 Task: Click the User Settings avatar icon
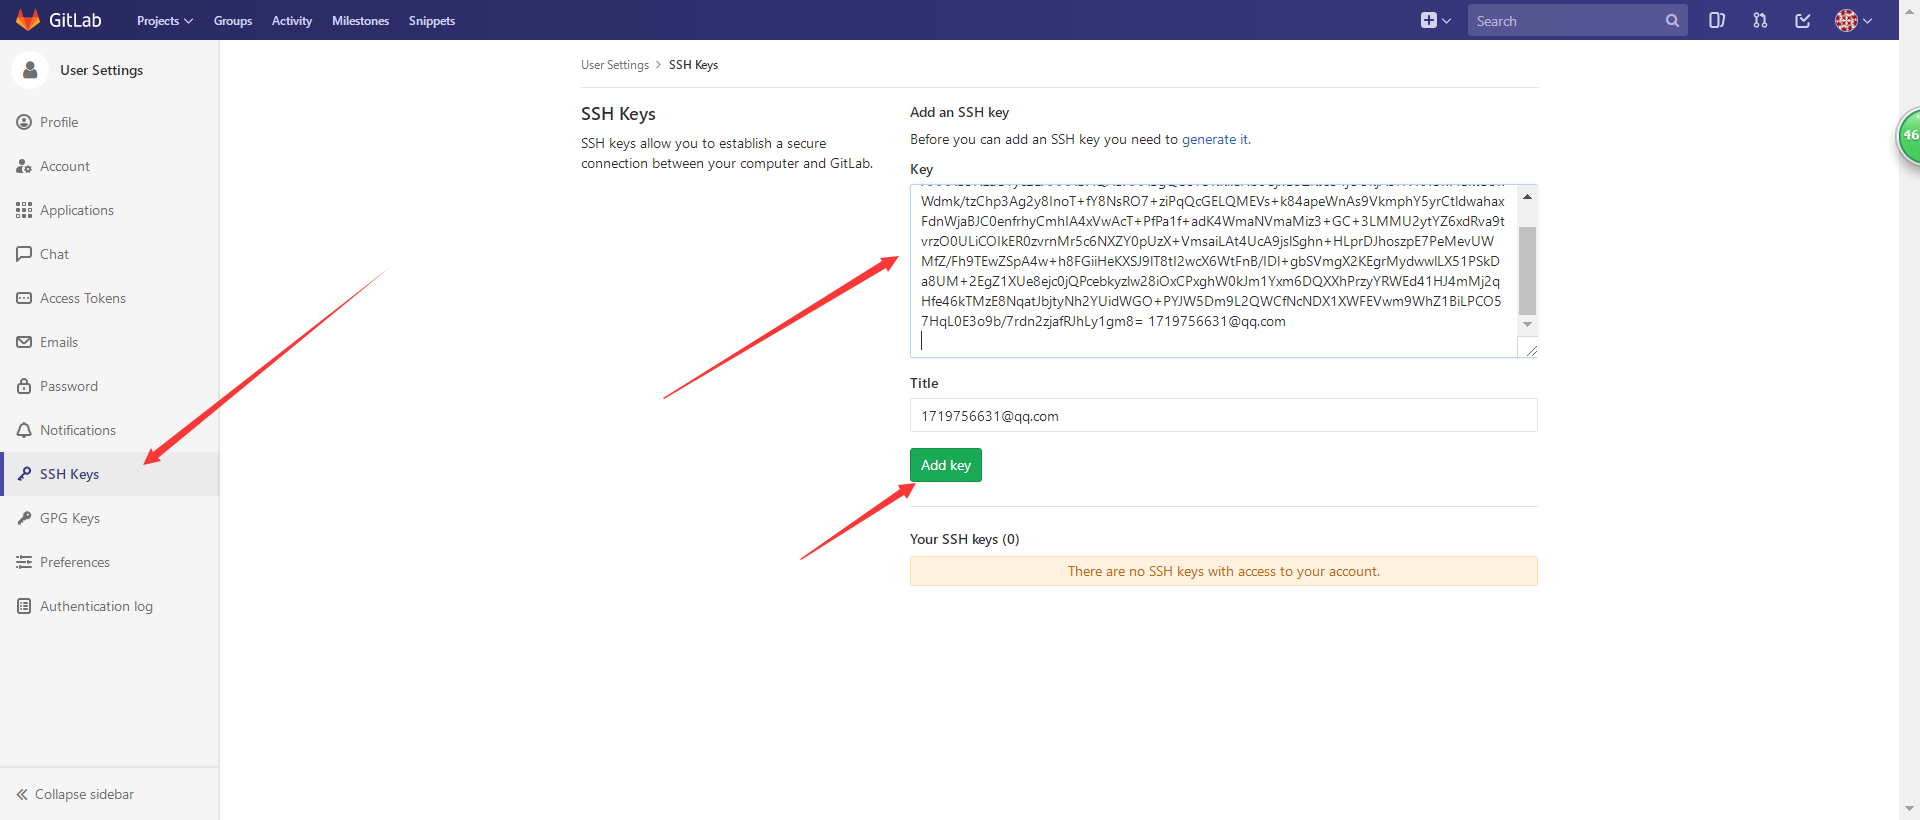(x=30, y=70)
